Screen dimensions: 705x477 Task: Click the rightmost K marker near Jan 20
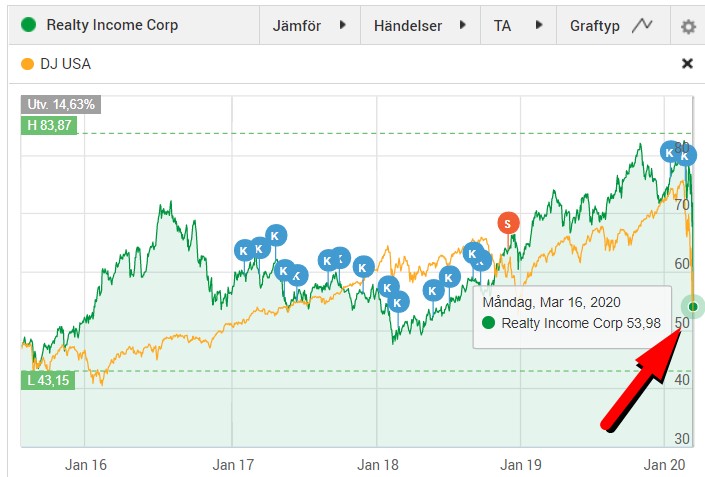(x=685, y=155)
